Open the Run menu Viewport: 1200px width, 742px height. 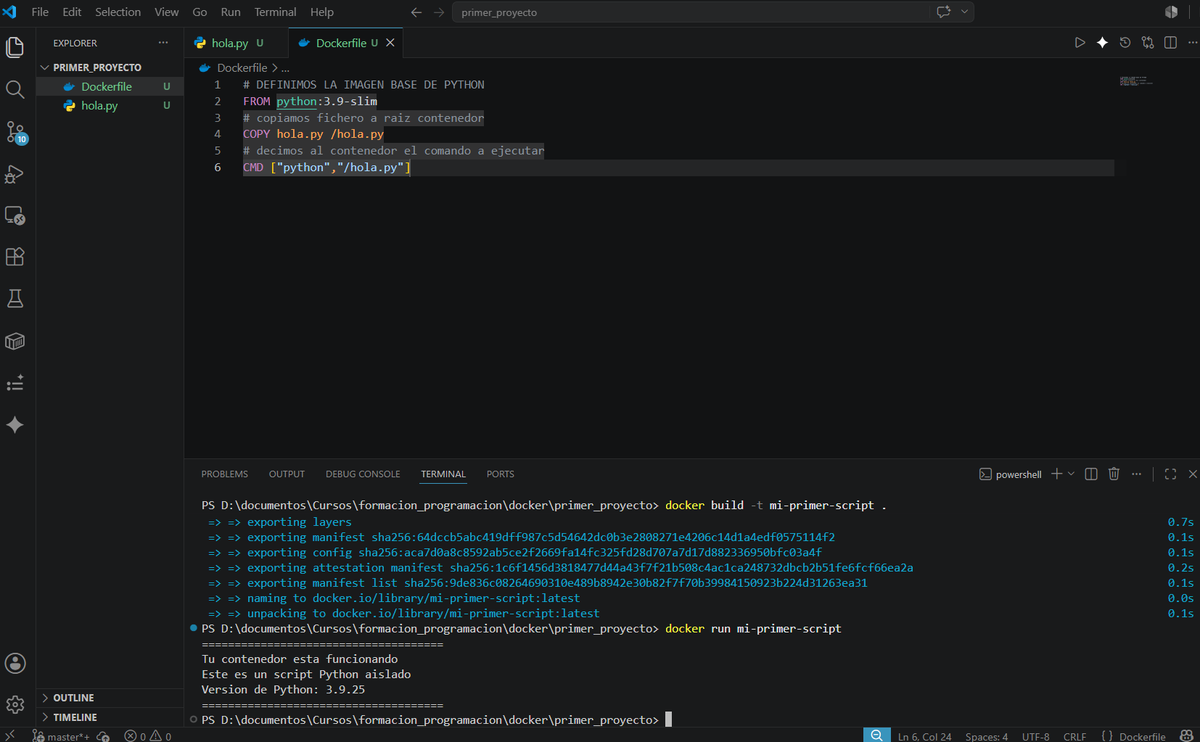pyautogui.click(x=231, y=12)
